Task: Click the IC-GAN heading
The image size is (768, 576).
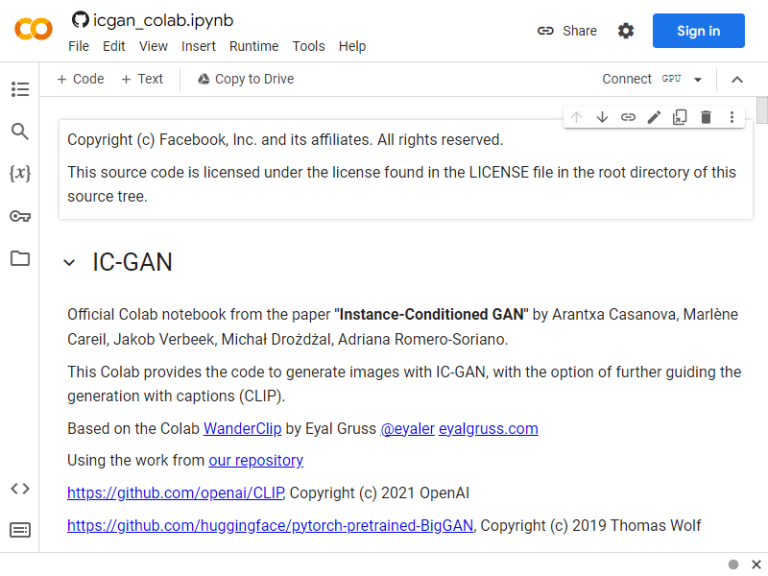Action: [x=132, y=262]
